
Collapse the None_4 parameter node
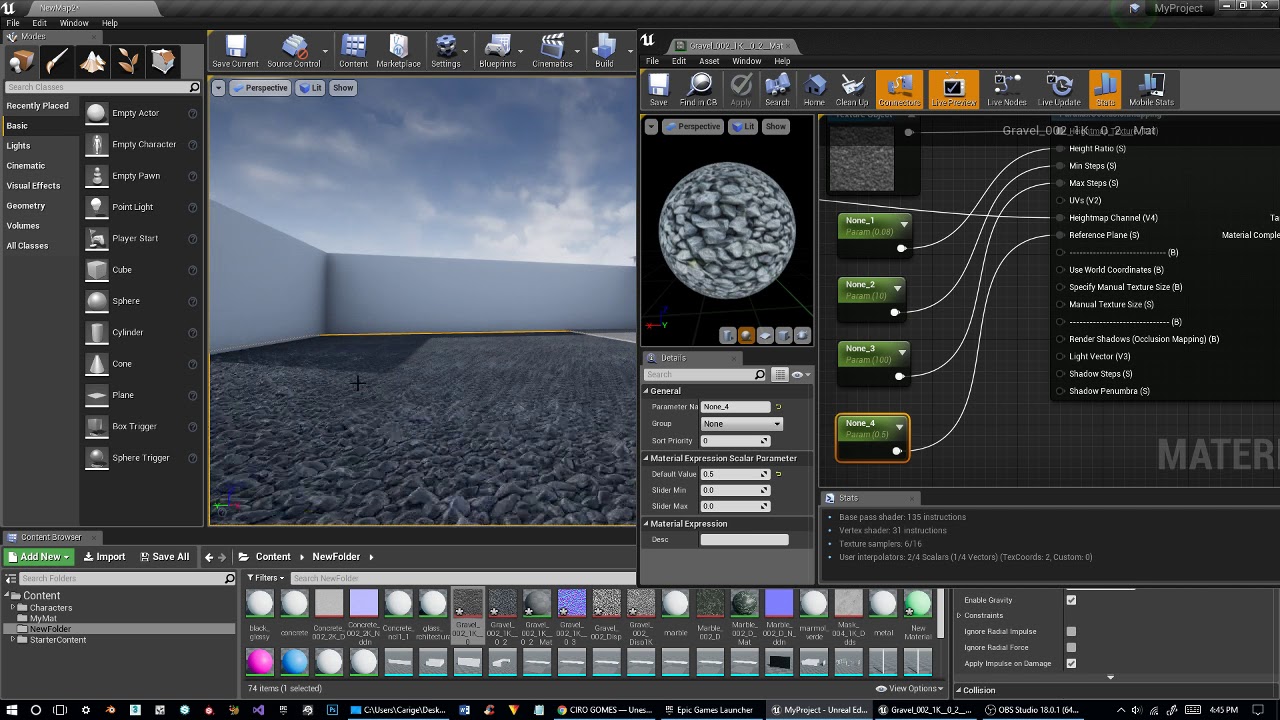pyautogui.click(x=899, y=427)
